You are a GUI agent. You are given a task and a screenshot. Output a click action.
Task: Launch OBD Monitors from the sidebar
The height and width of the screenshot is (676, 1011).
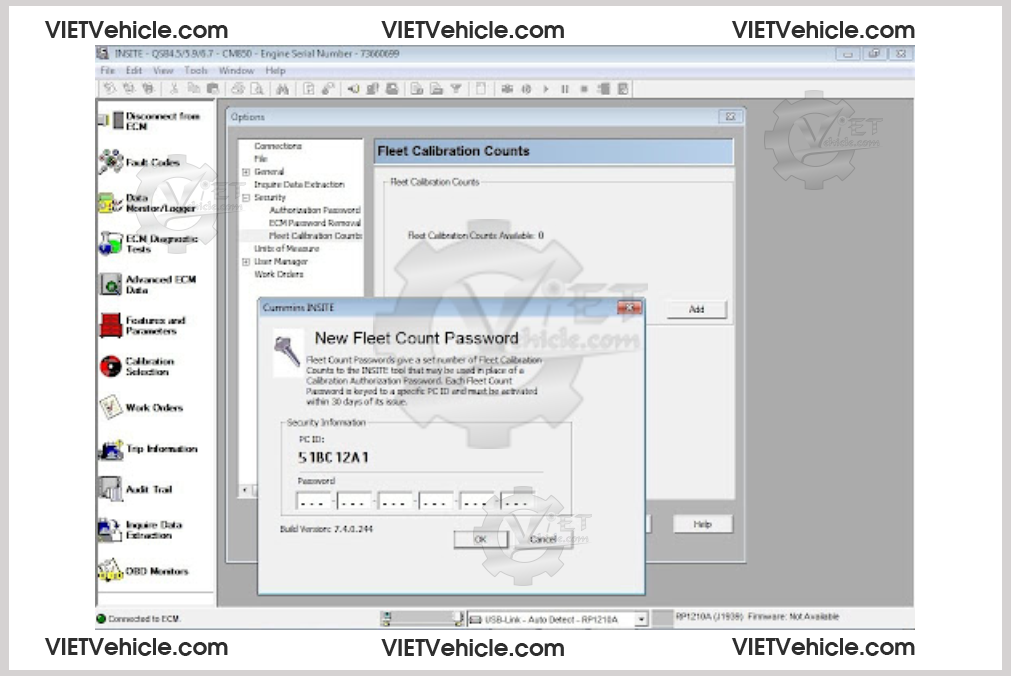[x=111, y=572]
